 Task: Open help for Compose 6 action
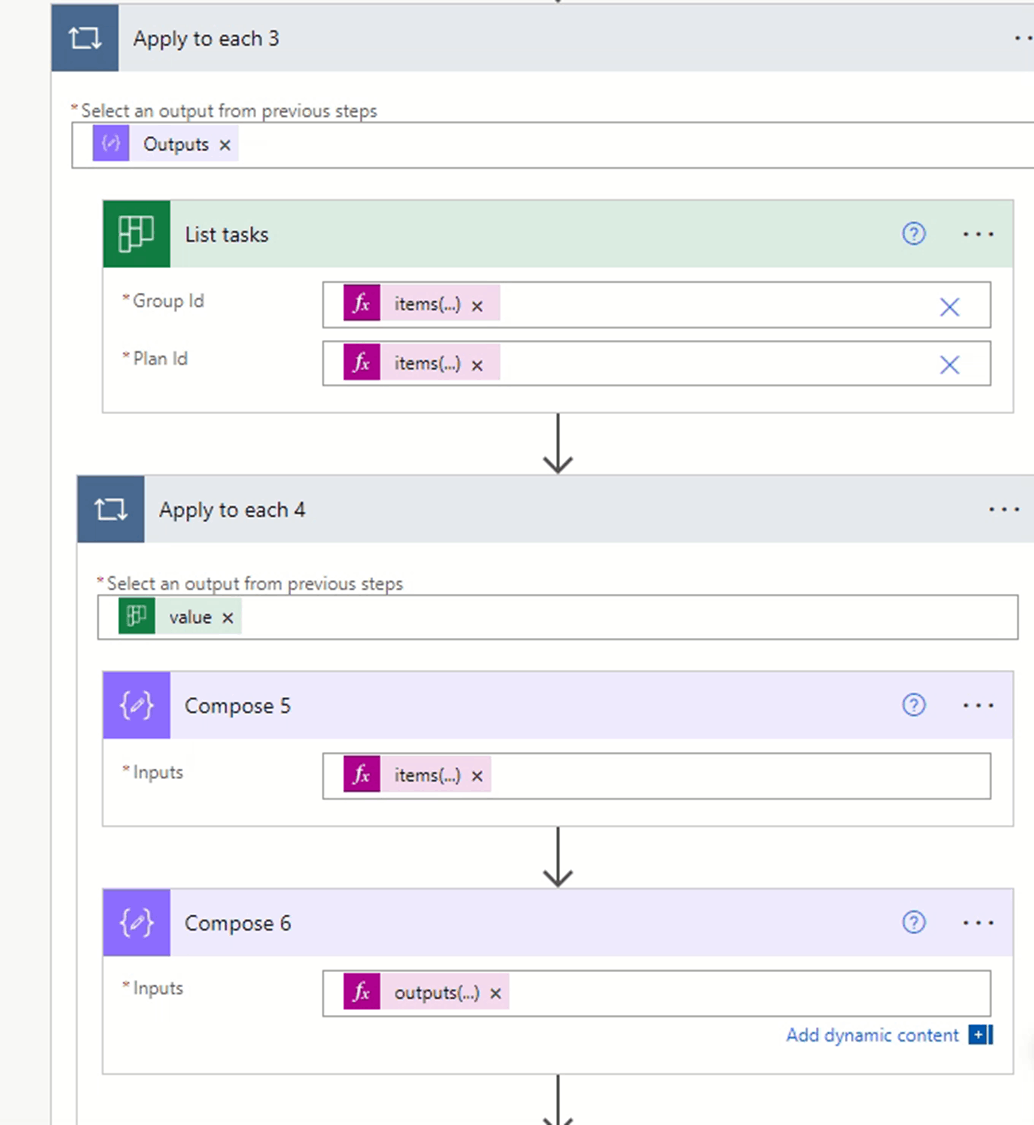(x=913, y=923)
